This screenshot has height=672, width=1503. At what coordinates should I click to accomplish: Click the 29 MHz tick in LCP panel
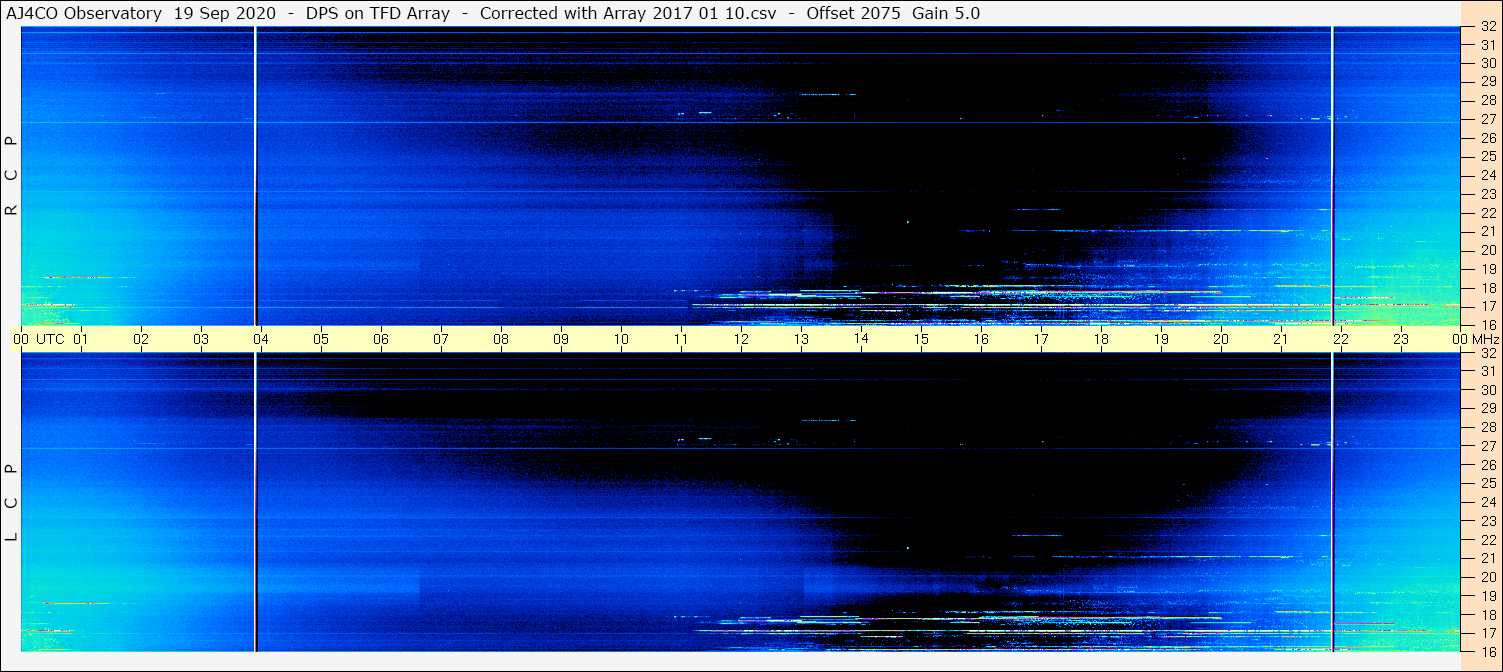pos(1488,409)
